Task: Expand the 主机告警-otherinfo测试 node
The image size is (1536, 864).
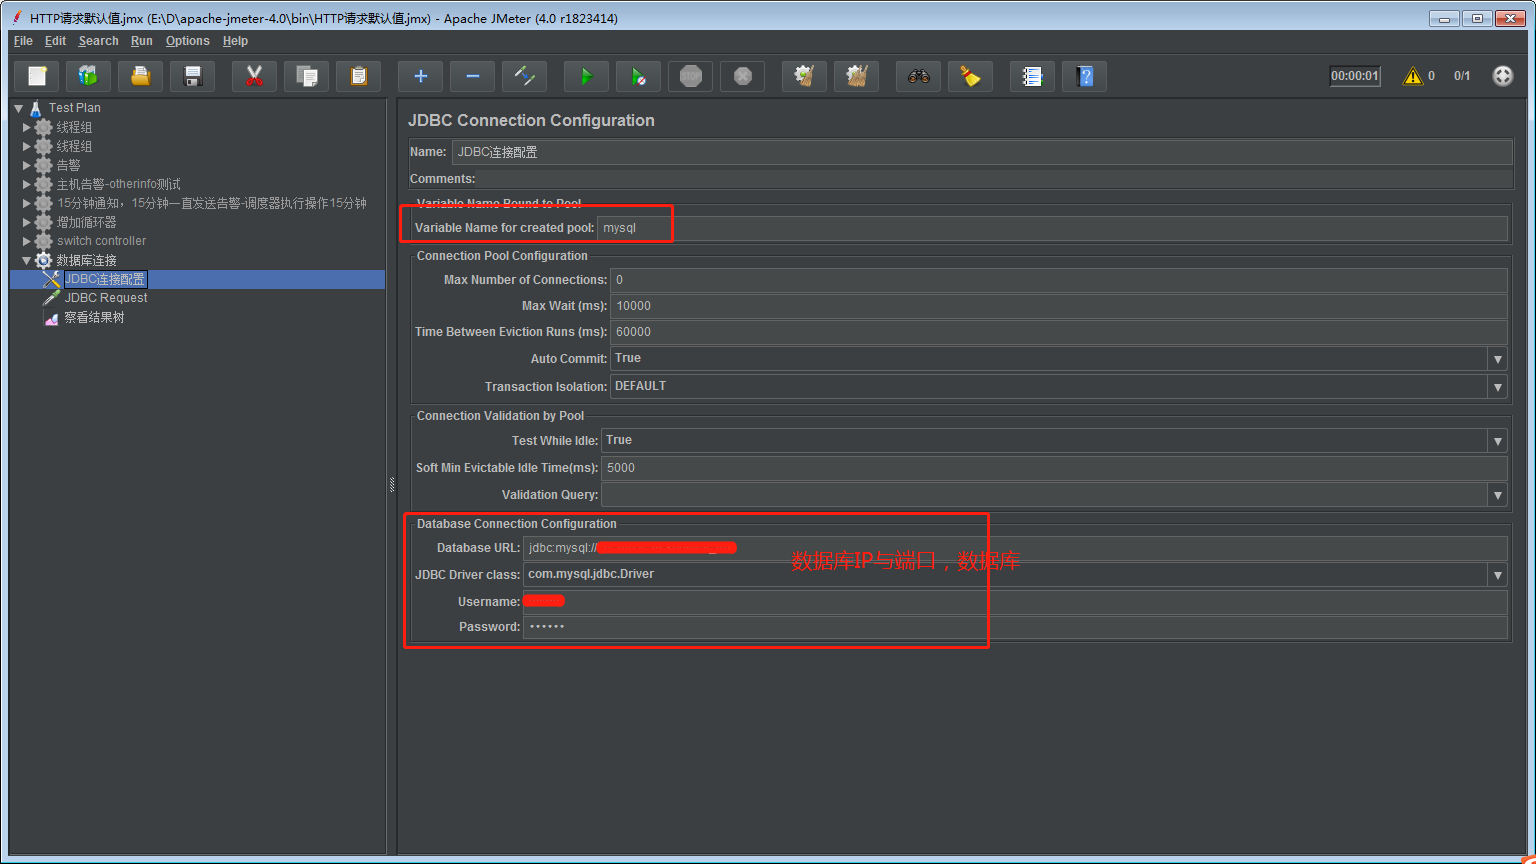Action: tap(27, 184)
